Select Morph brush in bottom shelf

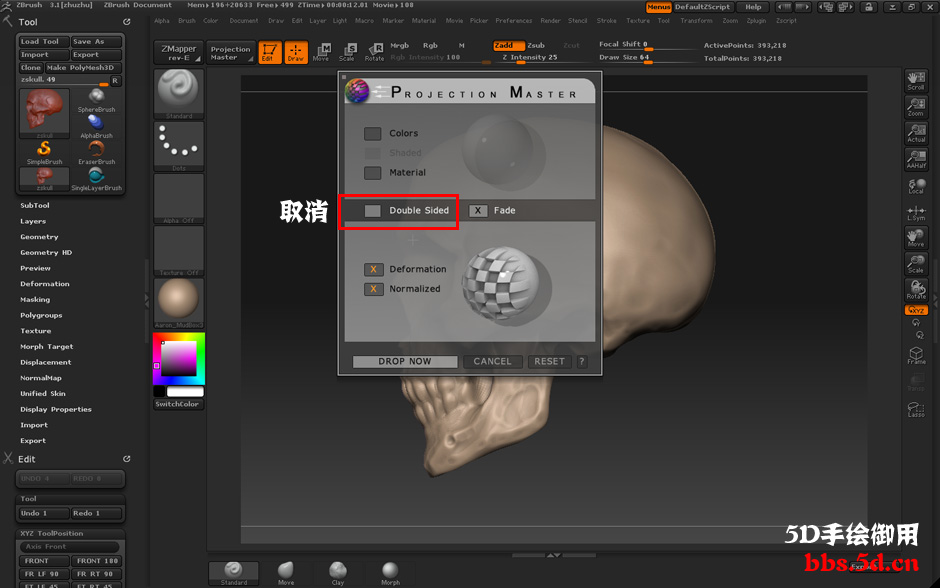(x=390, y=573)
